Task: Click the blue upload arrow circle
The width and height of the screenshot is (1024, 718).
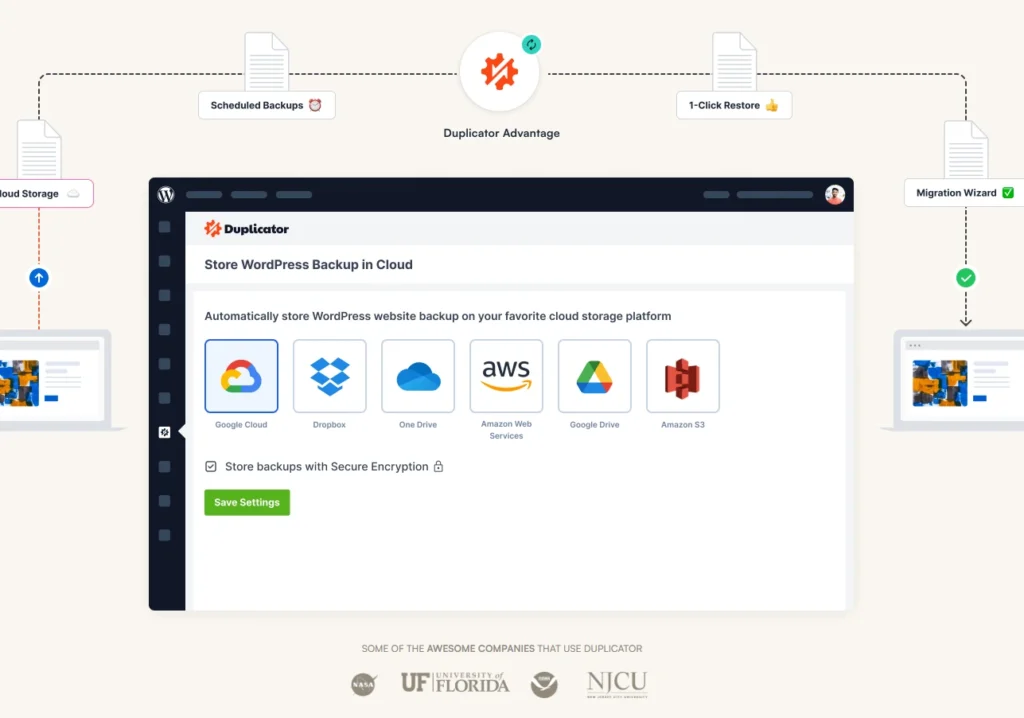Action: pyautogui.click(x=39, y=278)
